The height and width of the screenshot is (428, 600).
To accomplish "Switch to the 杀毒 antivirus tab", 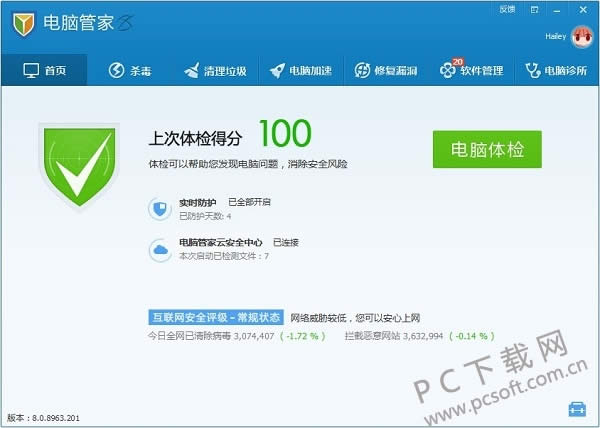I will 130,70.
